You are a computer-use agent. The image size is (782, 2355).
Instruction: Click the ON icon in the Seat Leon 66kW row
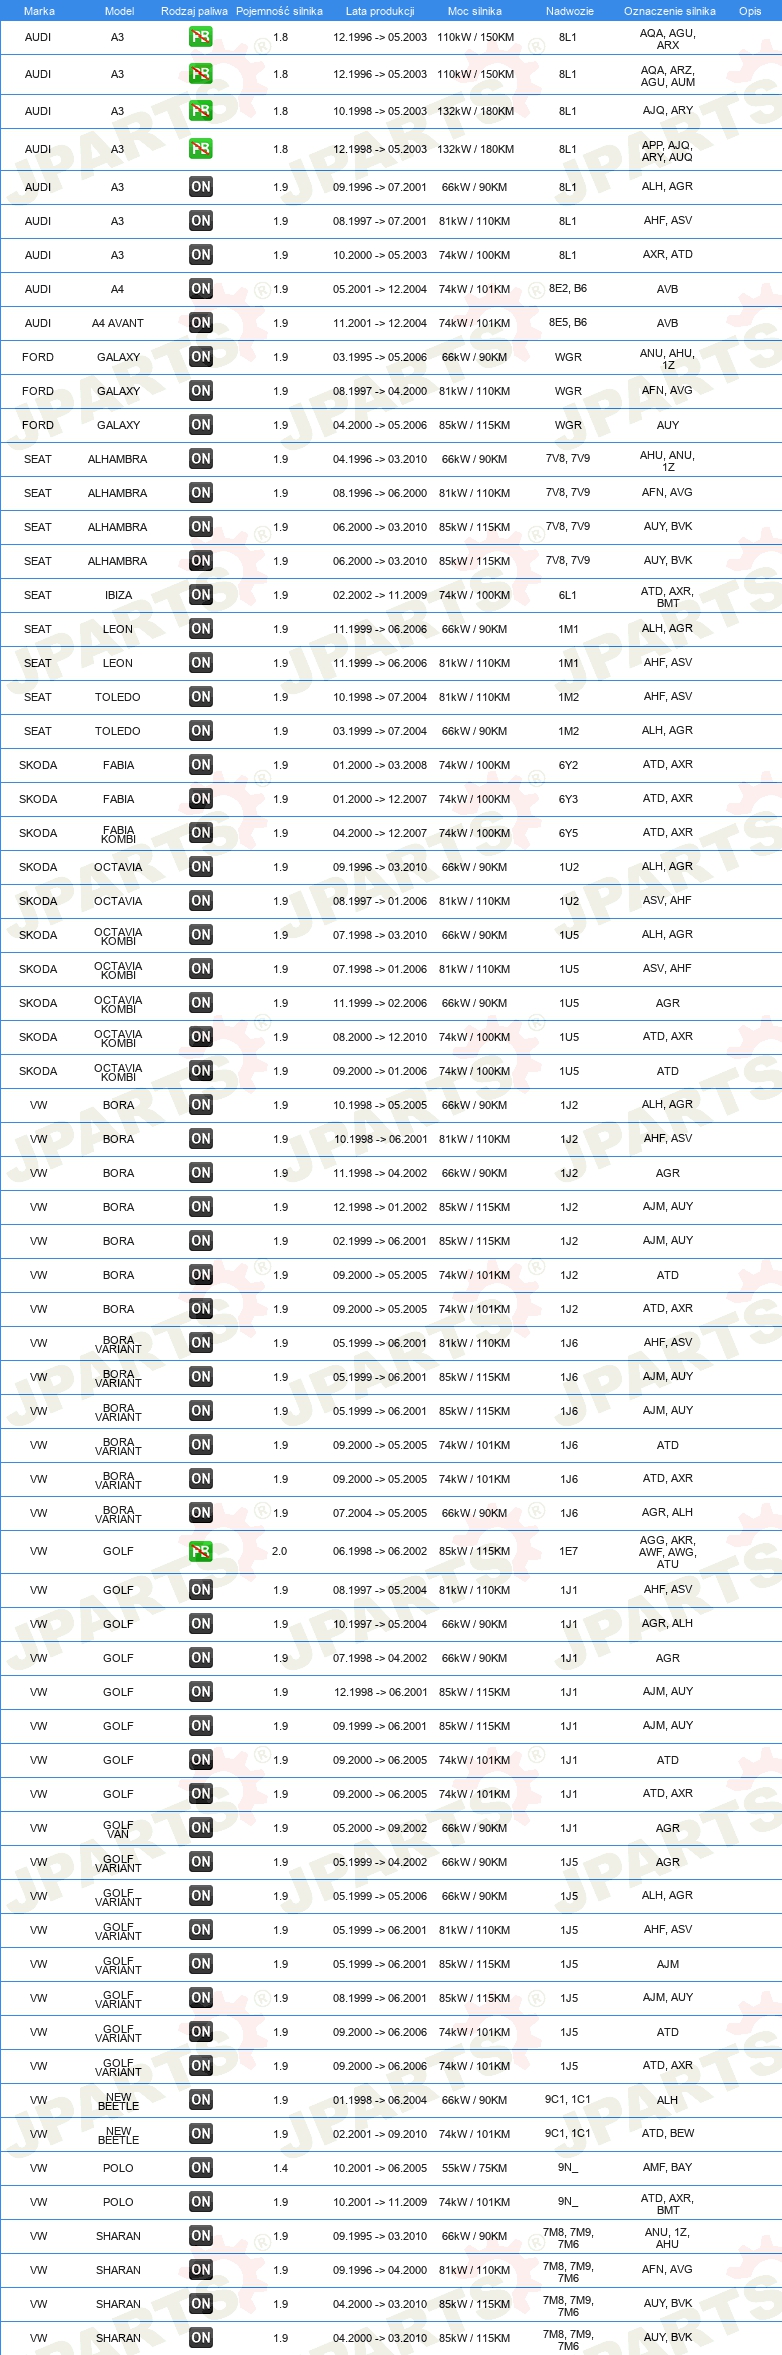[200, 629]
